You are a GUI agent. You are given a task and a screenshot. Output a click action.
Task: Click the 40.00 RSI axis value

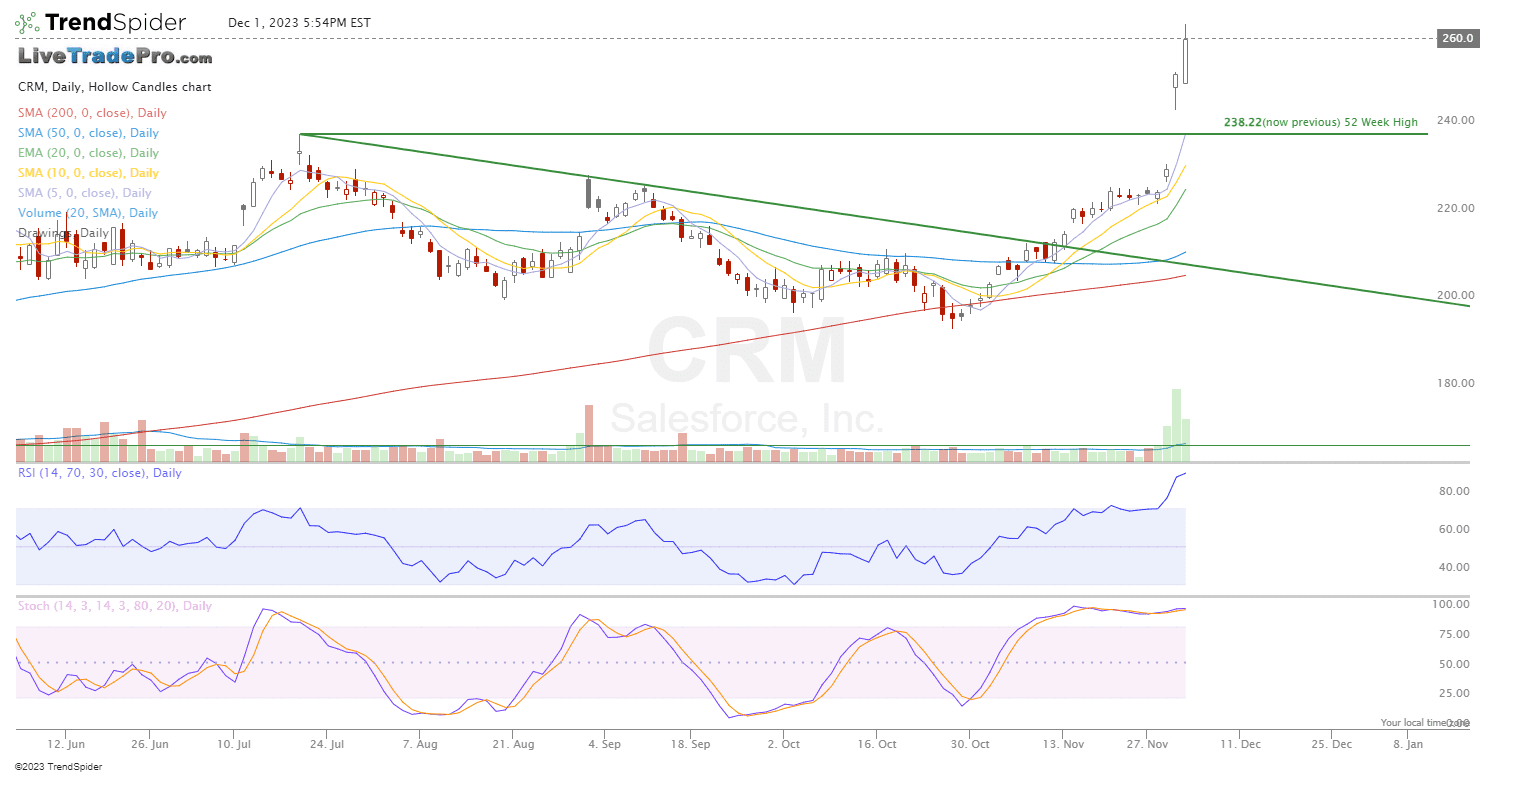click(x=1454, y=567)
